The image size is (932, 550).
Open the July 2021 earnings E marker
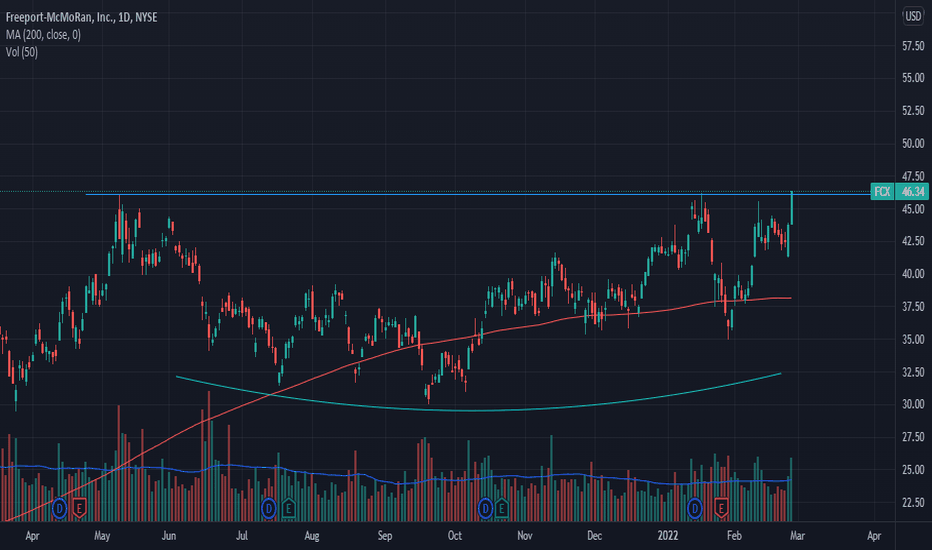(x=288, y=508)
